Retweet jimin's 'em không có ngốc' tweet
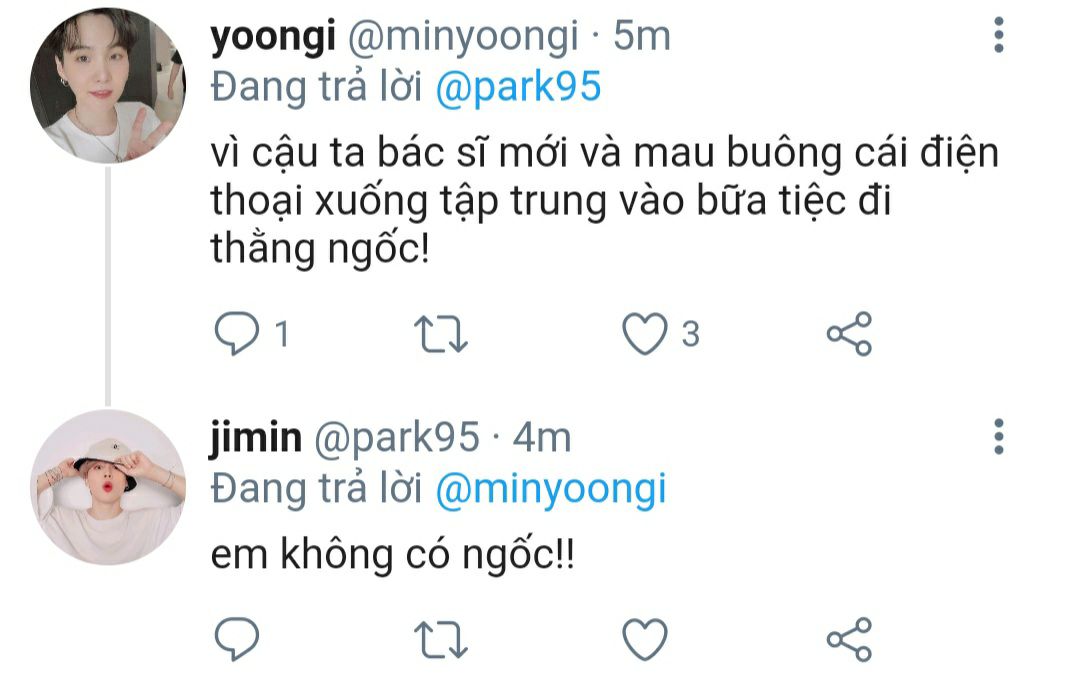This screenshot has height=688, width=1080. click(441, 640)
